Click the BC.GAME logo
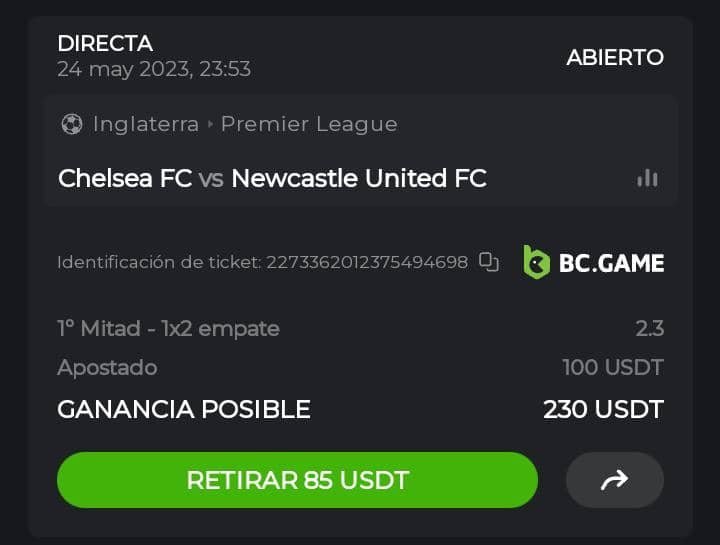720x545 pixels. click(593, 262)
